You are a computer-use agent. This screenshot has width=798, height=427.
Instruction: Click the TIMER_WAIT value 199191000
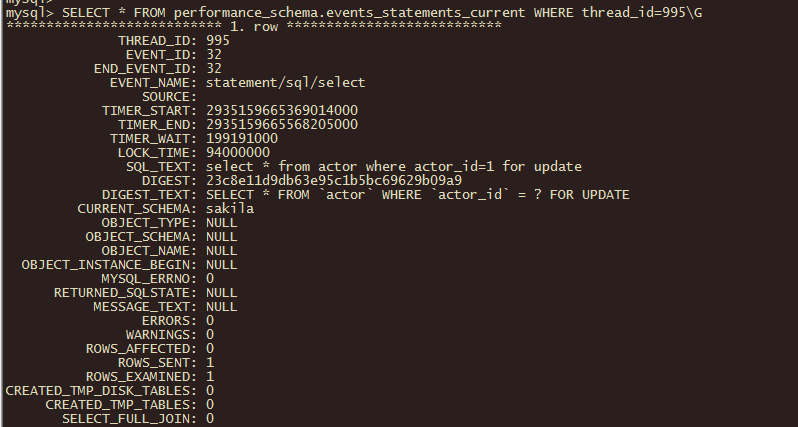(242, 138)
